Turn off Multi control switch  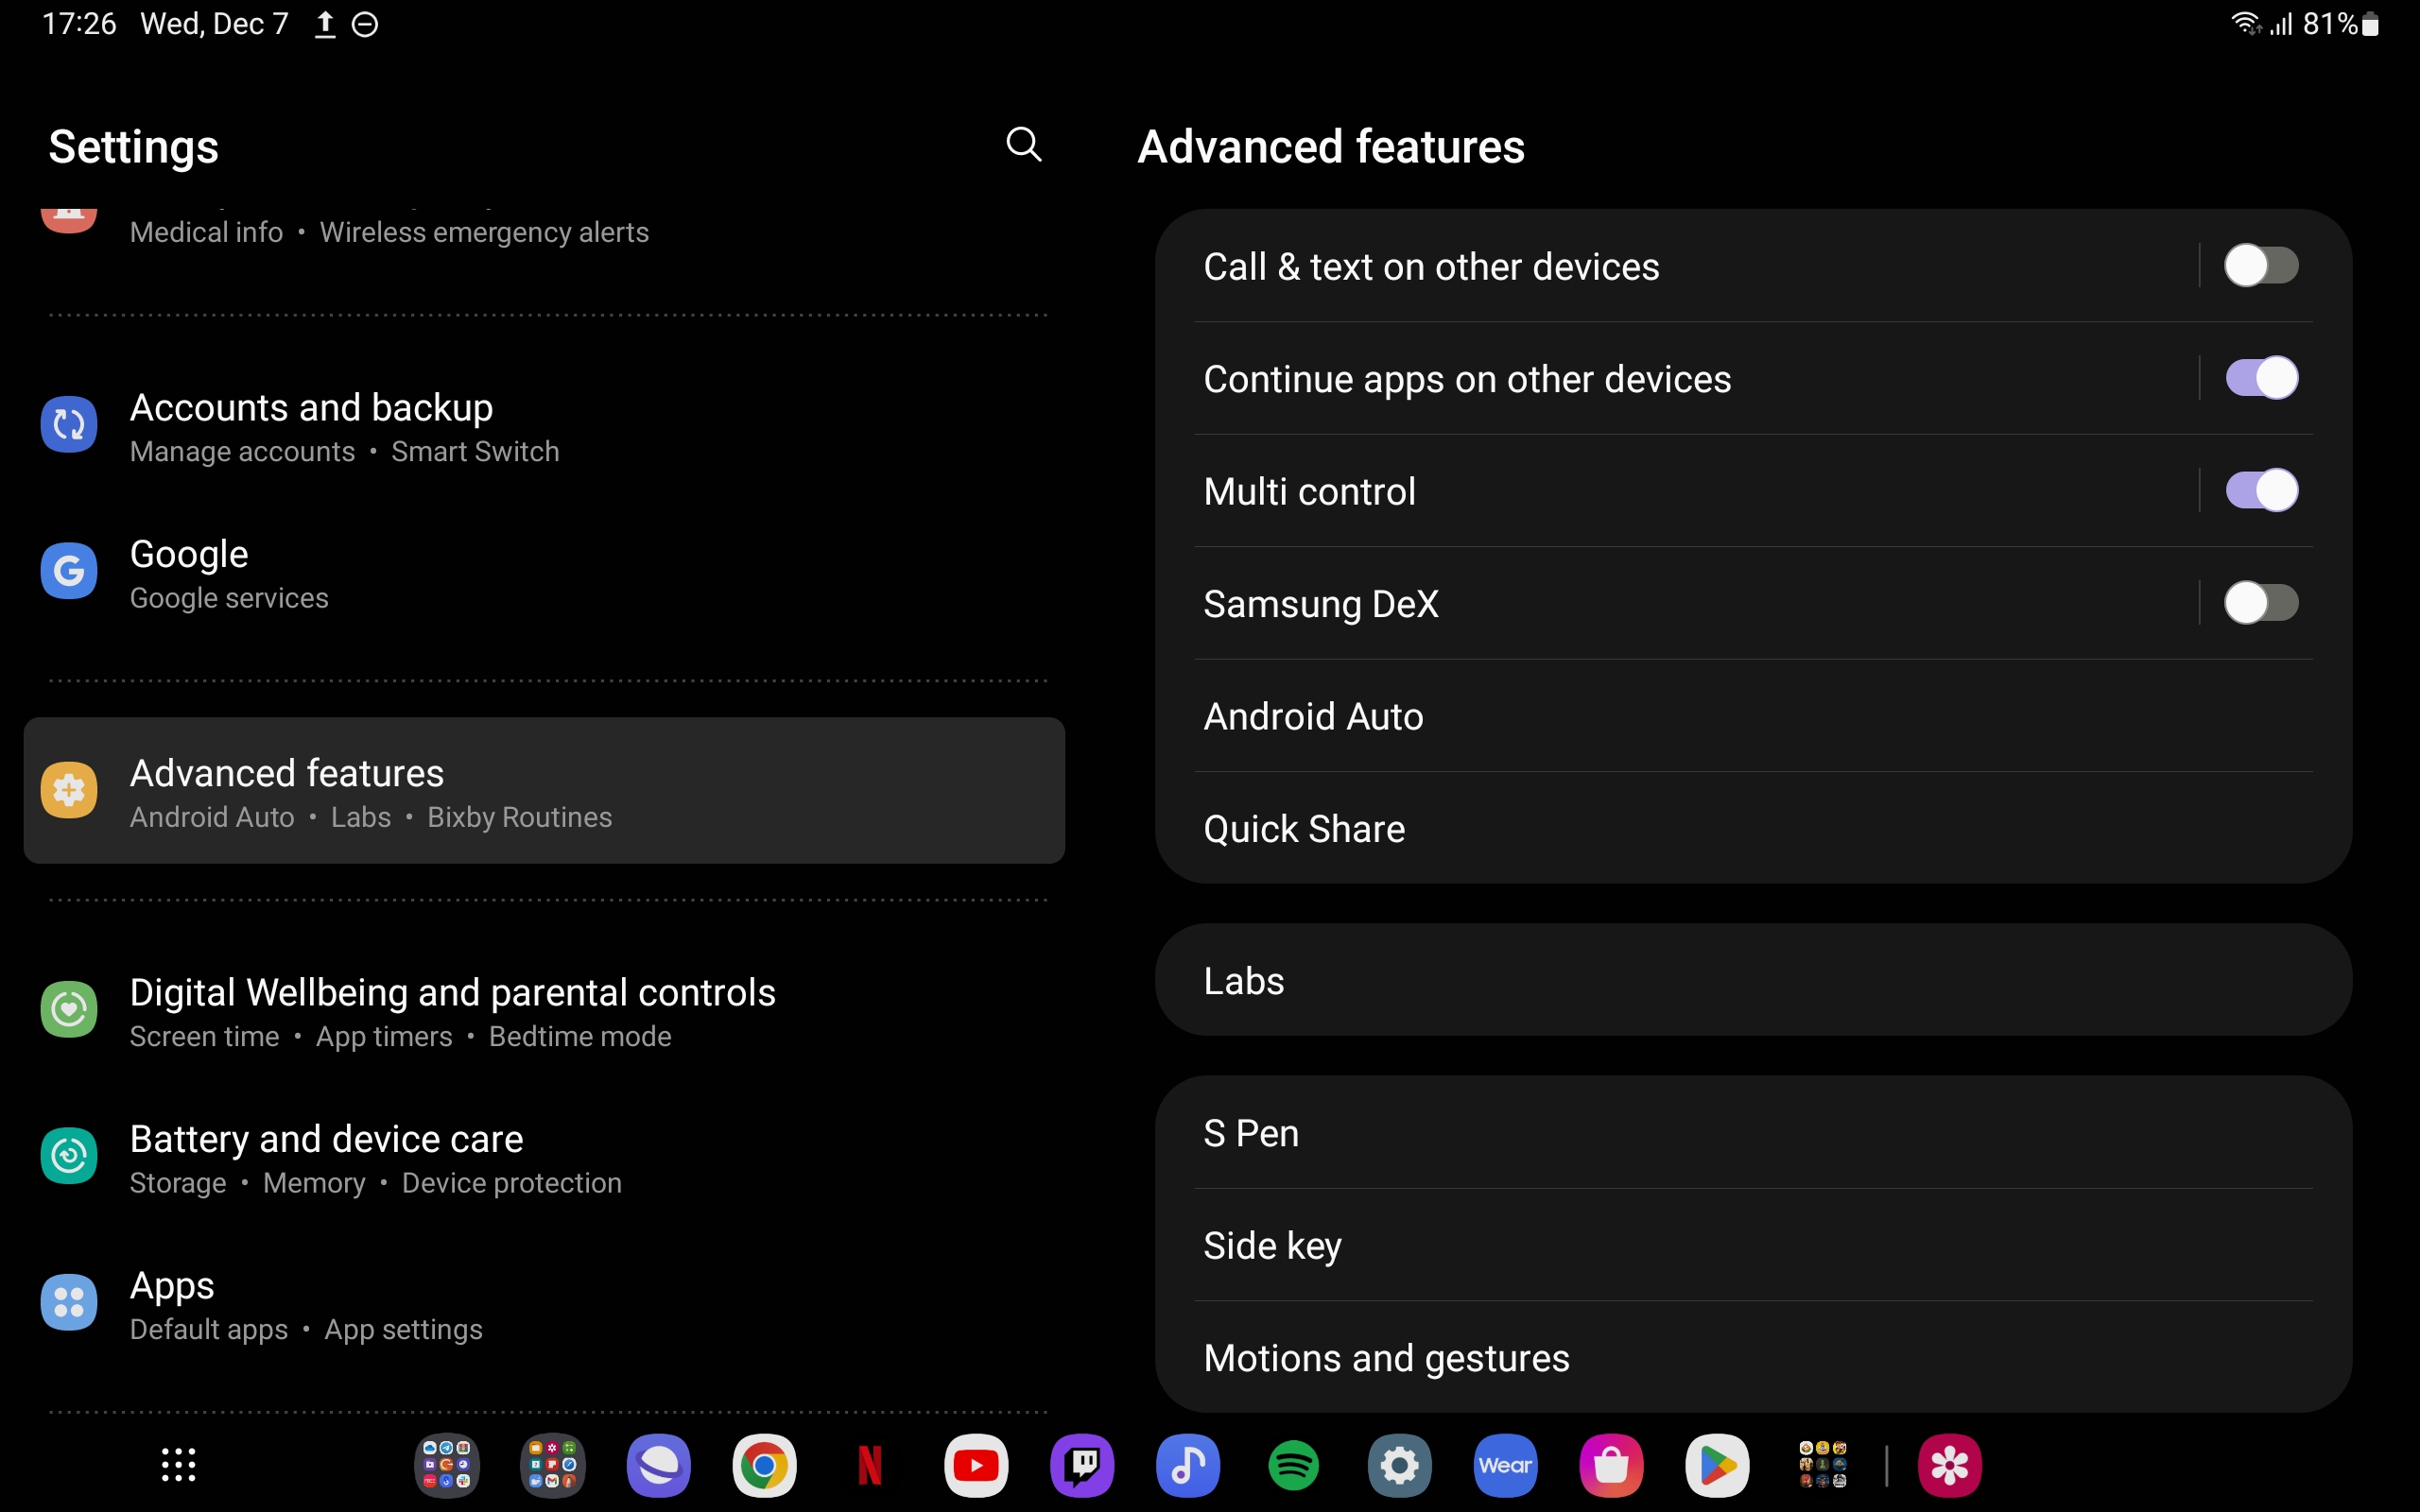pos(2261,491)
